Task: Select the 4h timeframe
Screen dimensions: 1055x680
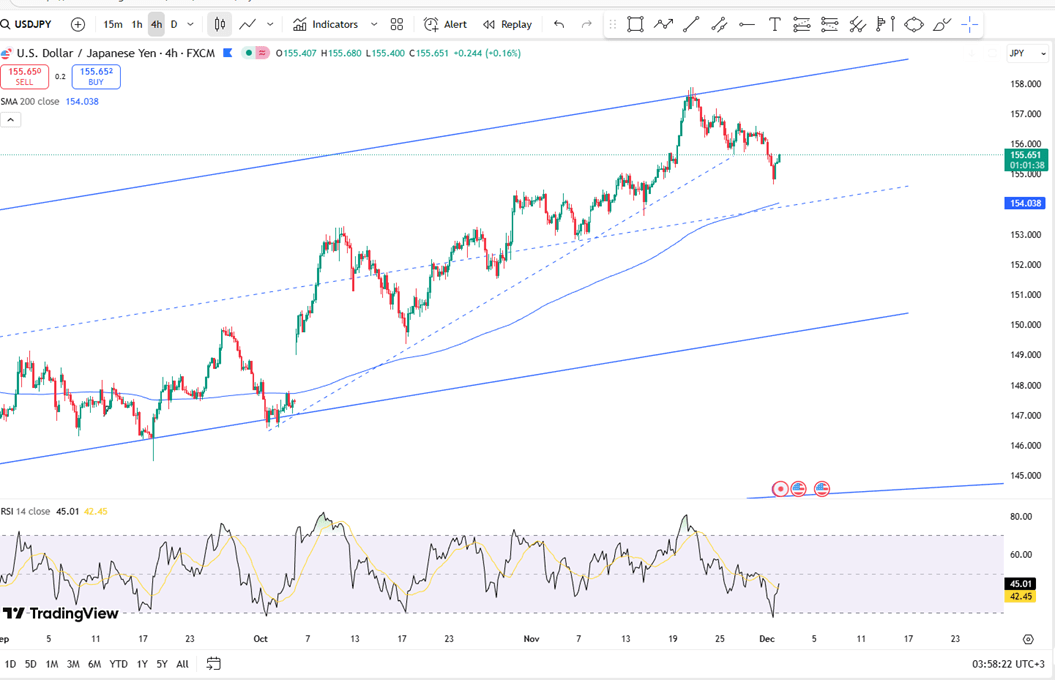Action: (156, 24)
